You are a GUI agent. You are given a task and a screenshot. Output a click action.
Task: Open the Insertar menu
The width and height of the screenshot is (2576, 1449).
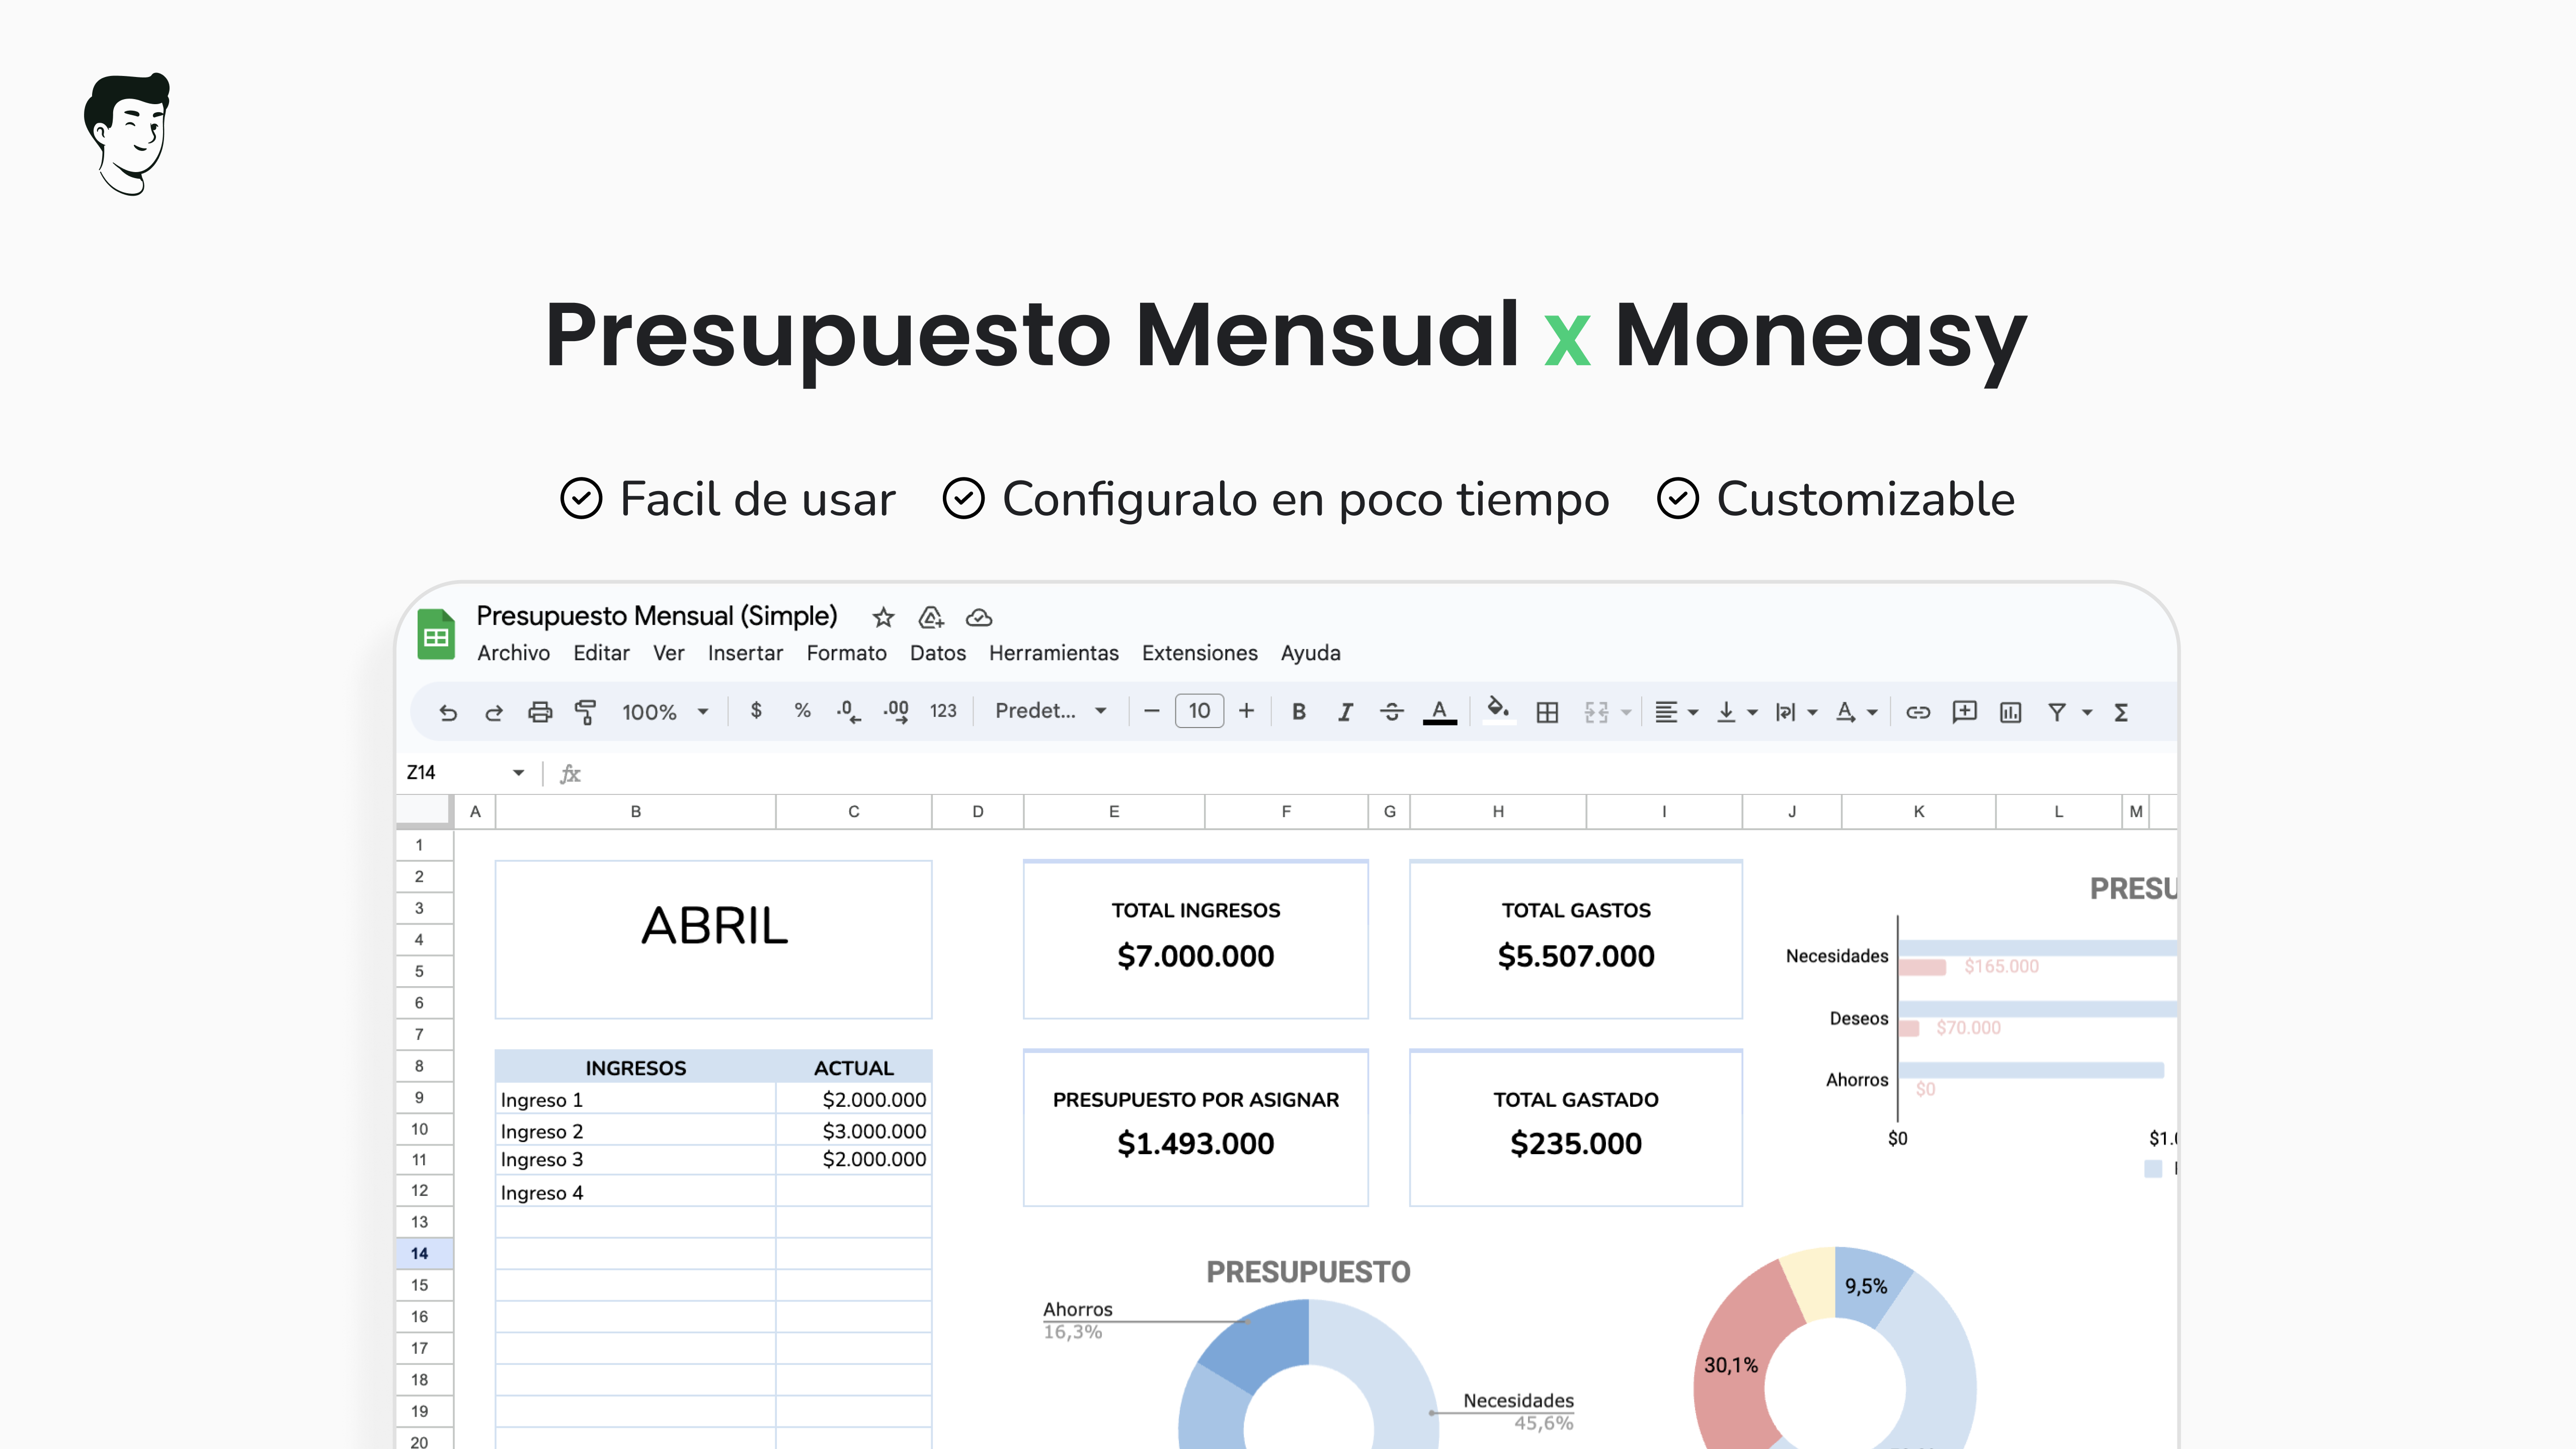click(x=745, y=653)
